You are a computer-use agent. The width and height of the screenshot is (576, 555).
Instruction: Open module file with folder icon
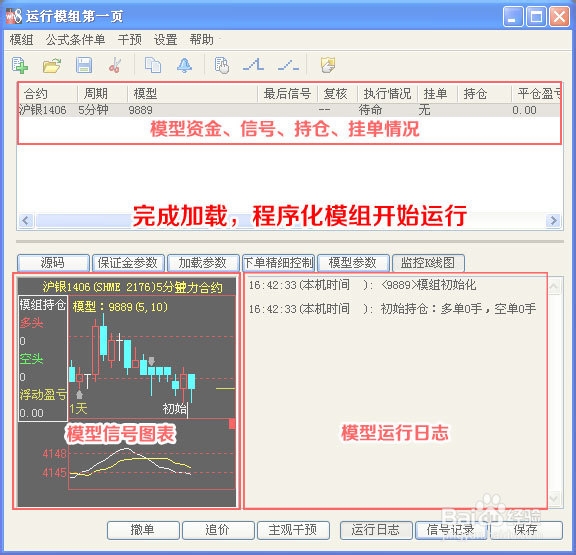pos(51,66)
